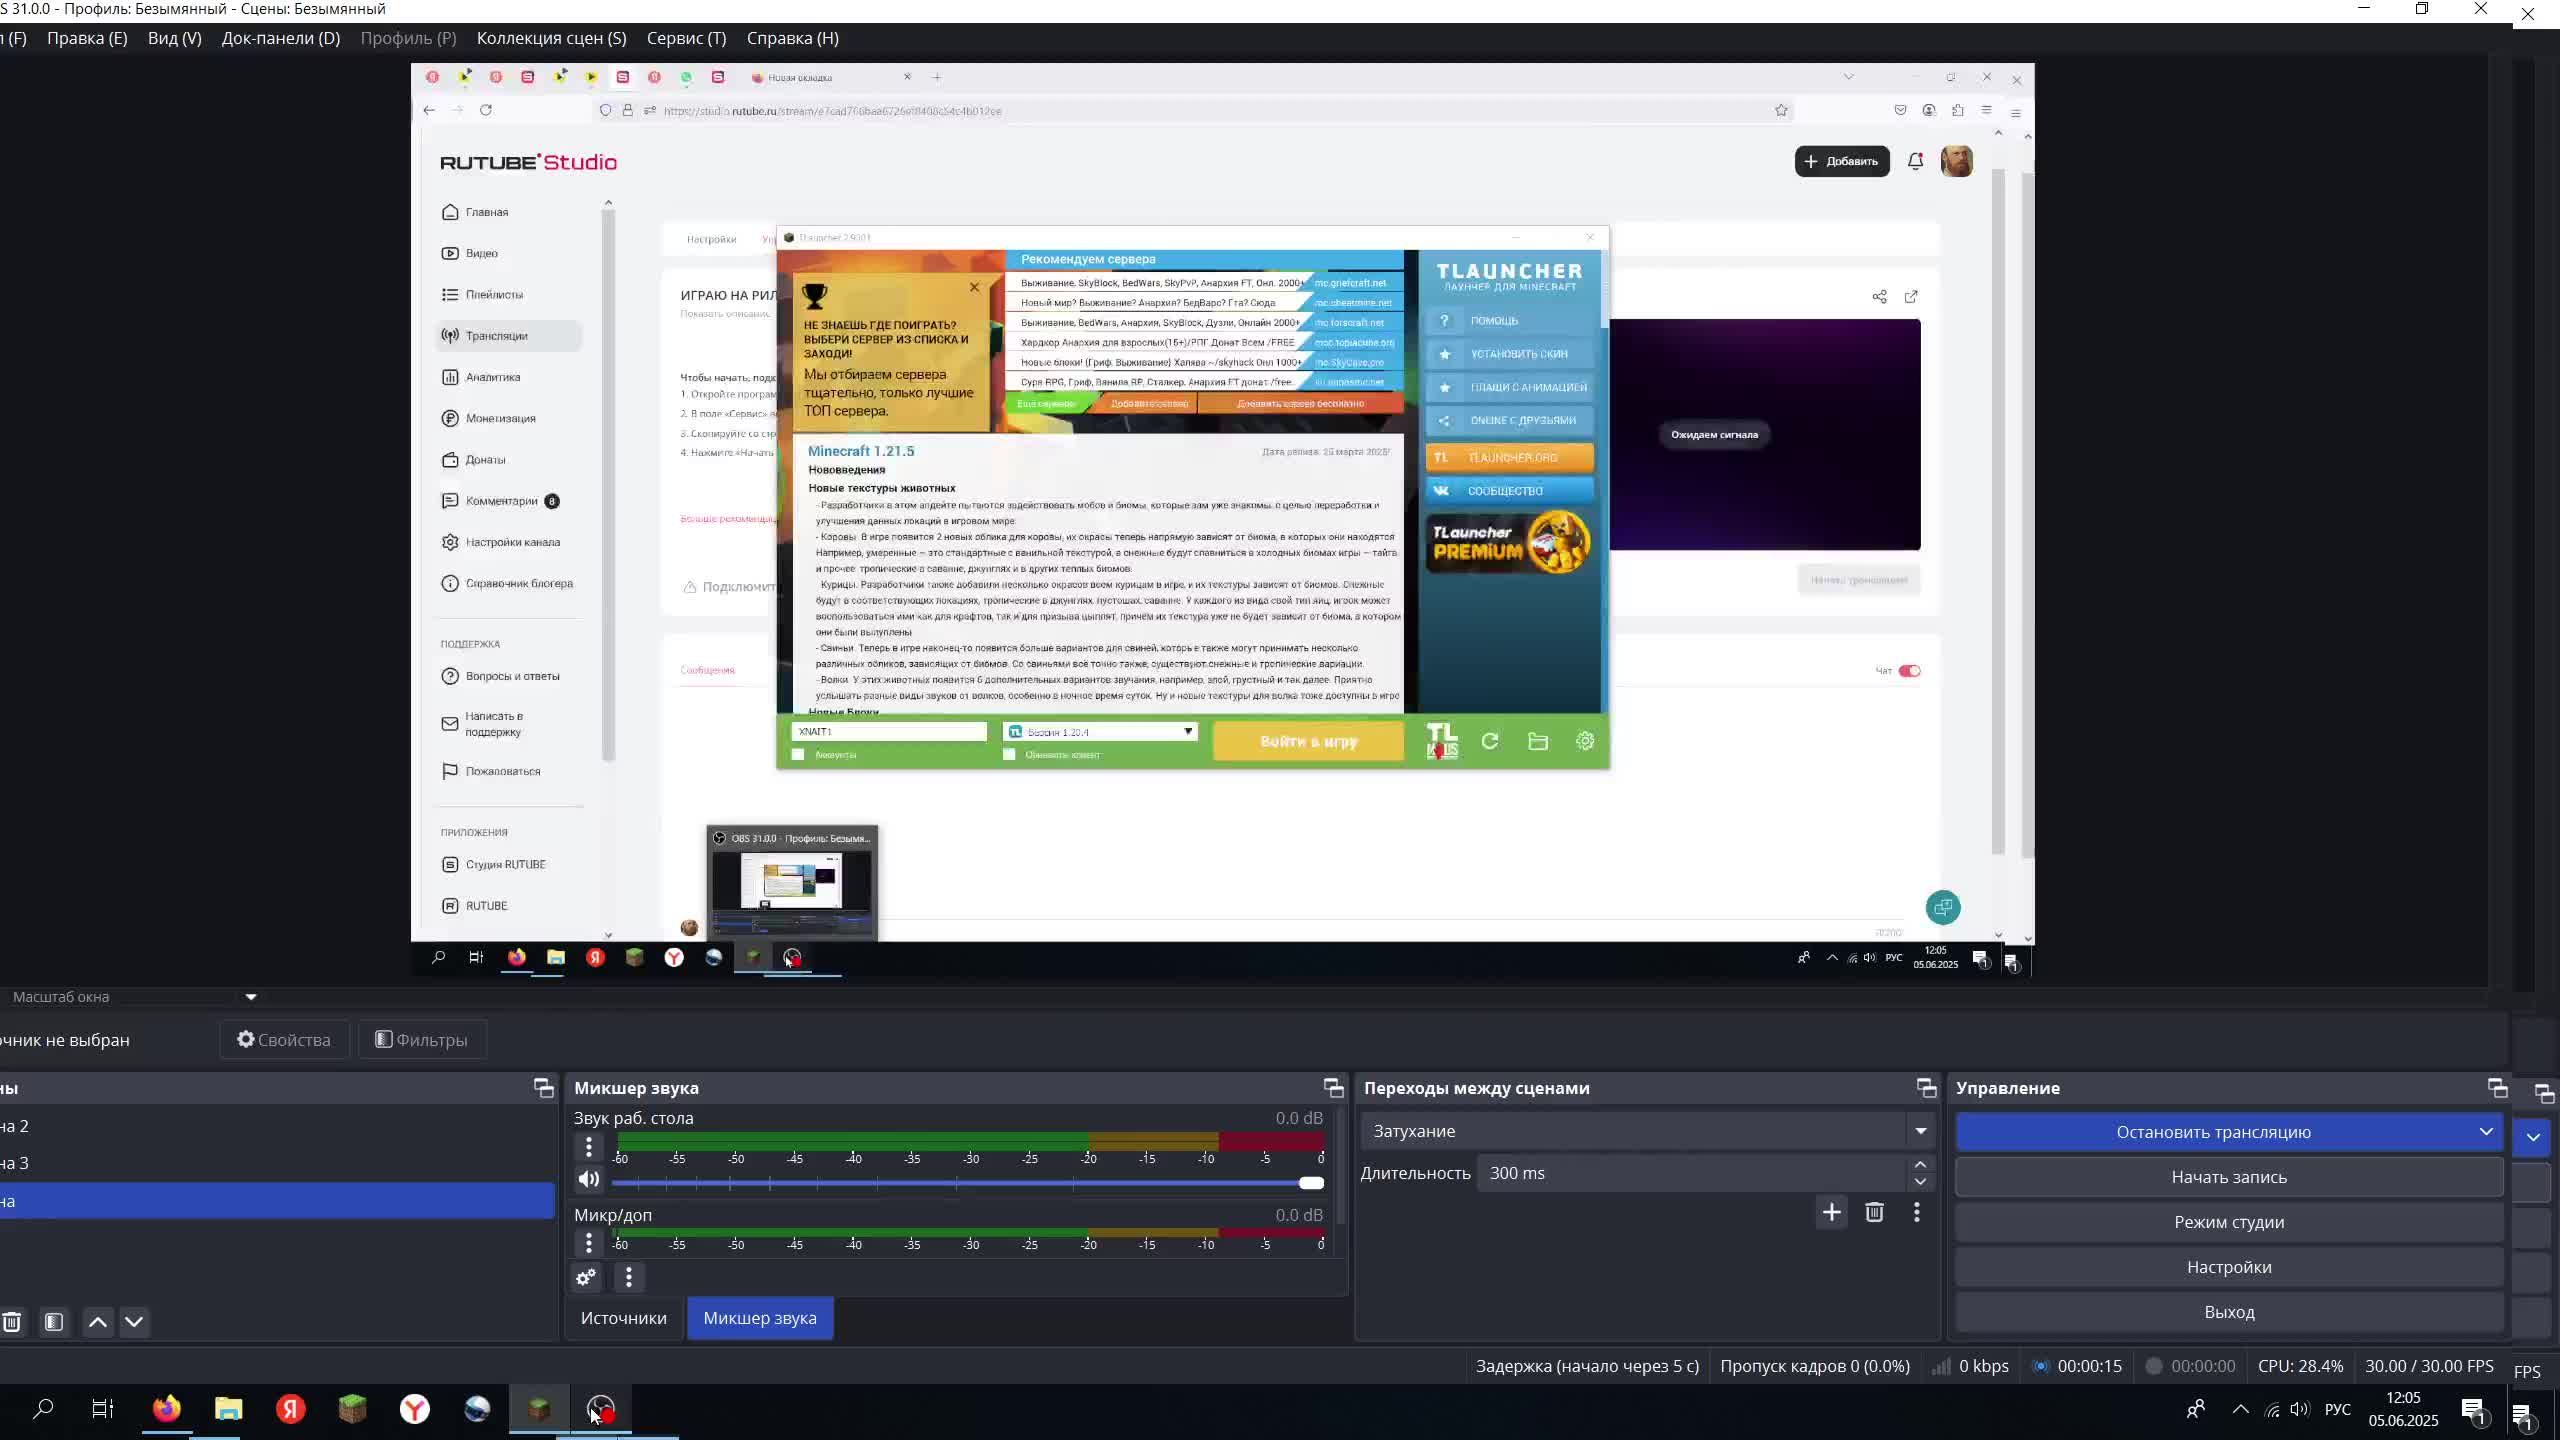
Task: Switch to the Sources tab
Action: (x=623, y=1318)
